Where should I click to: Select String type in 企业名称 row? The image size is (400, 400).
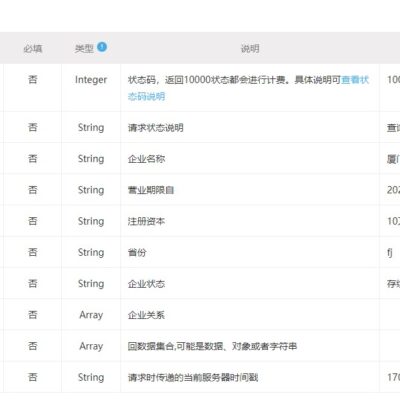pos(91,159)
